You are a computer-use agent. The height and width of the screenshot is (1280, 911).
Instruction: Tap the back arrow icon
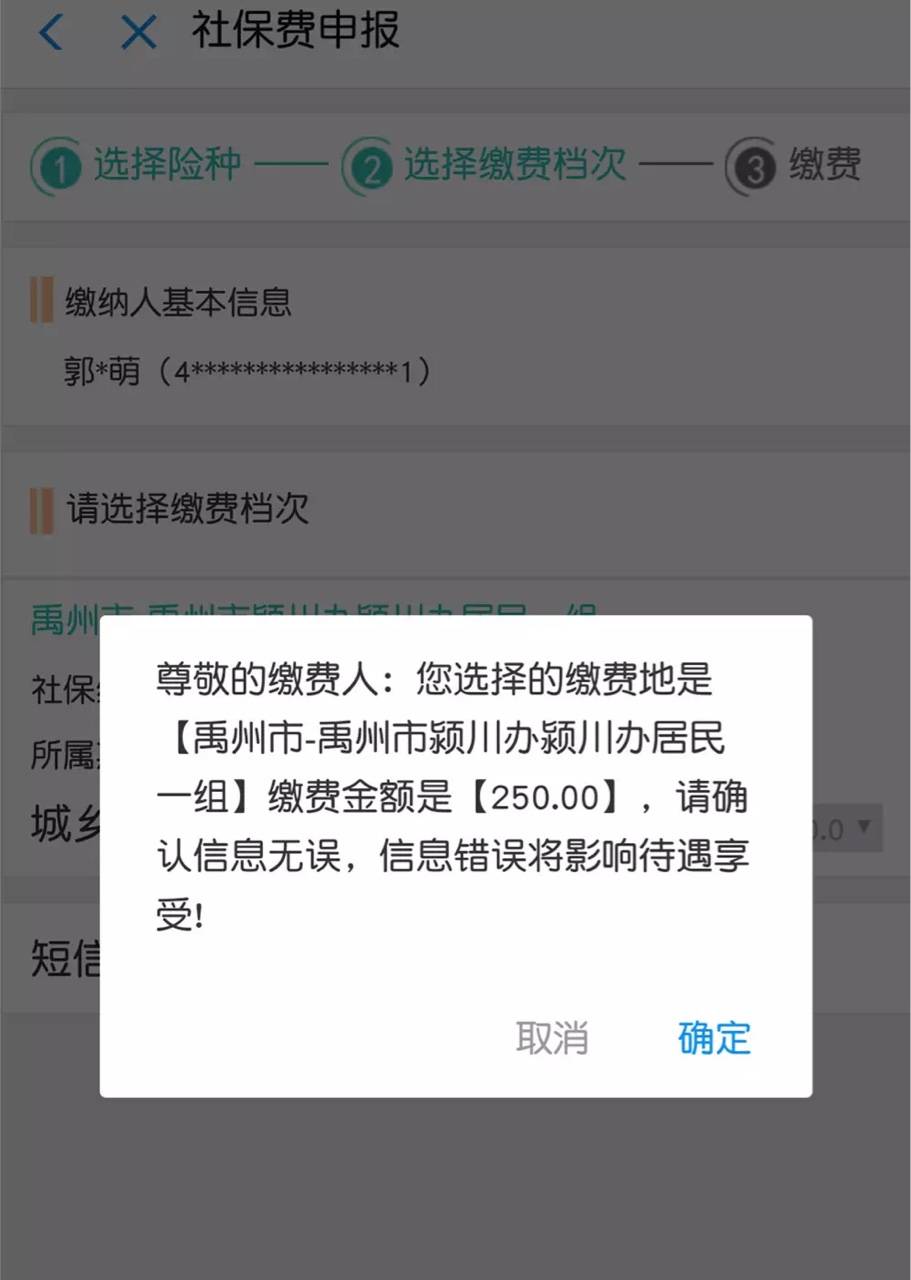click(x=50, y=33)
